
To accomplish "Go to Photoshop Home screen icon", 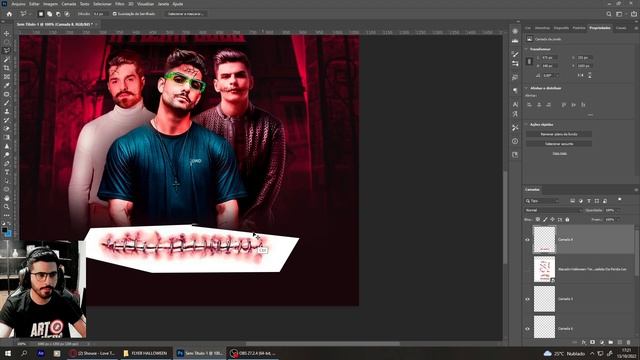I will [x=9, y=14].
